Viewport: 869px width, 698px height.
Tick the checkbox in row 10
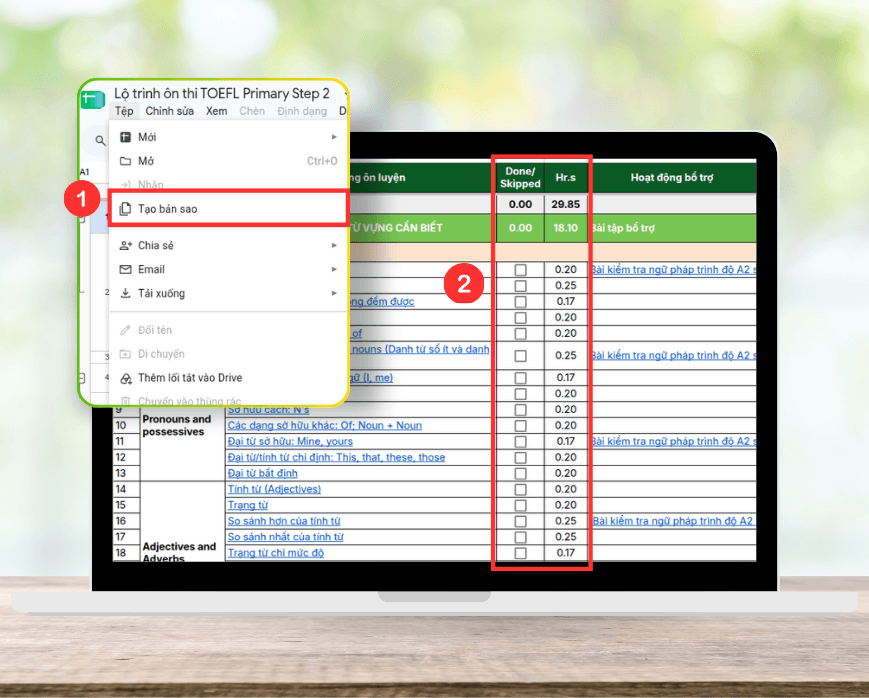pyautogui.click(x=520, y=426)
